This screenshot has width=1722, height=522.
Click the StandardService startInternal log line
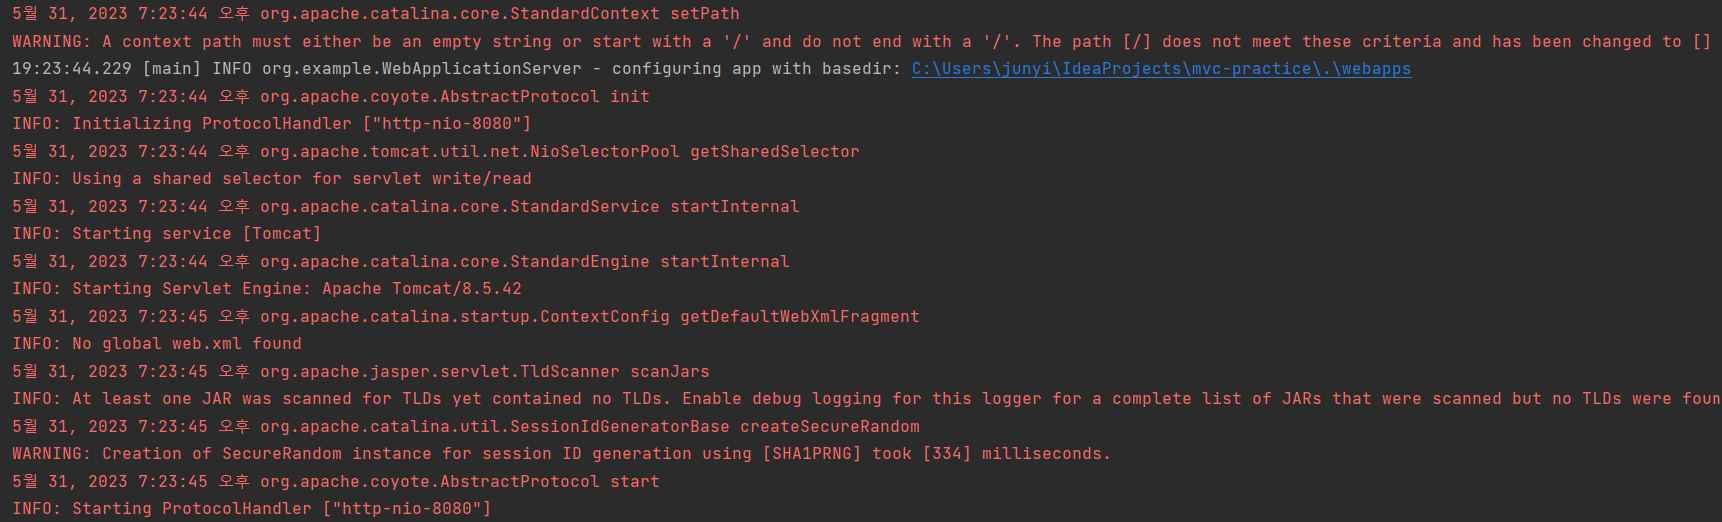[x=406, y=207]
